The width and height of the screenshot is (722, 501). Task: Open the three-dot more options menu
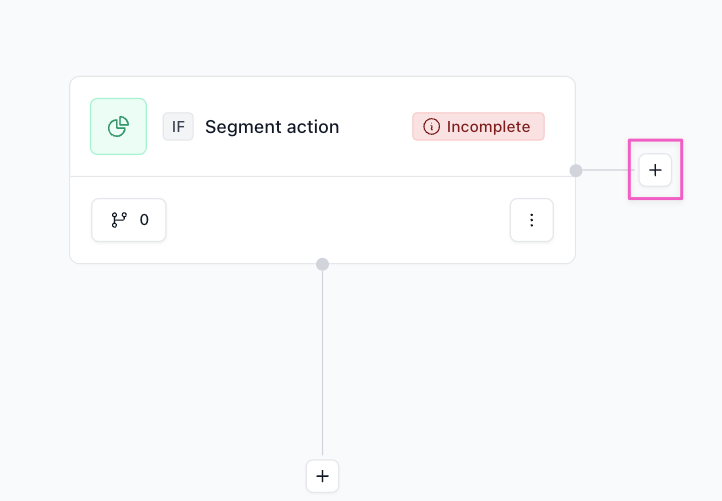coord(531,220)
